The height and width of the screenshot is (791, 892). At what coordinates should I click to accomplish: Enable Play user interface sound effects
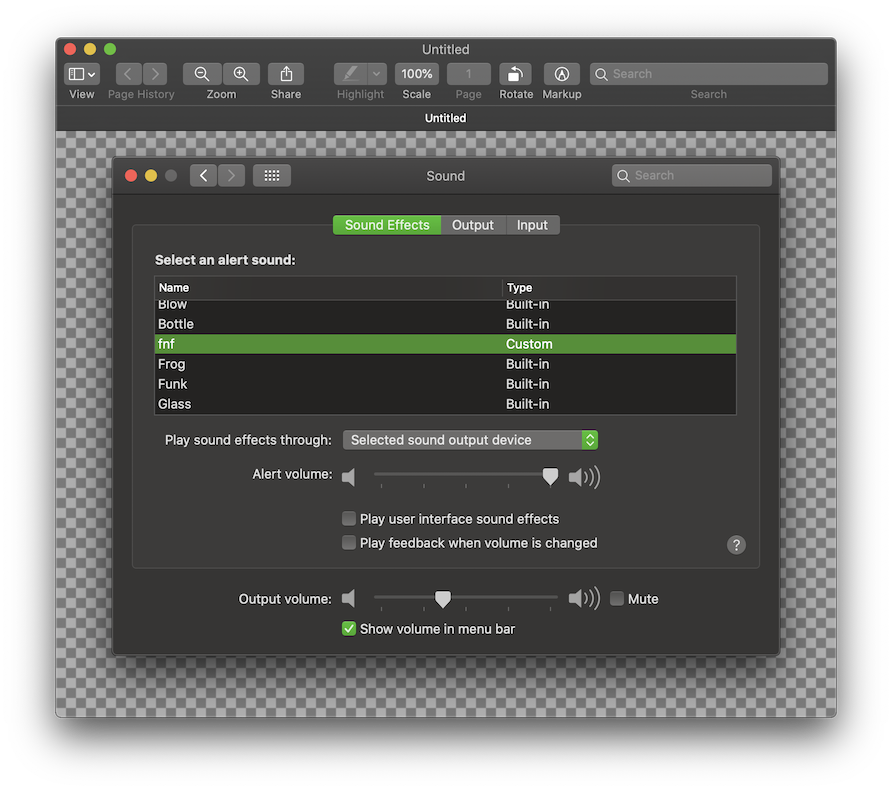349,519
